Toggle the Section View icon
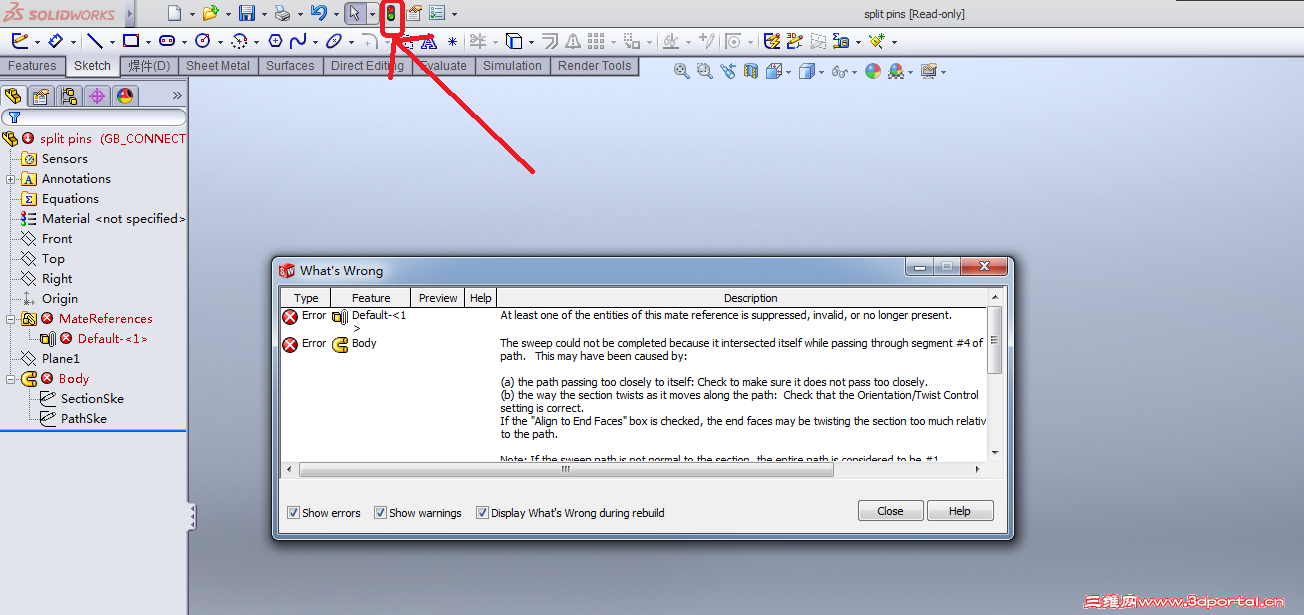Screen dimensions: 1304x615 click(751, 71)
